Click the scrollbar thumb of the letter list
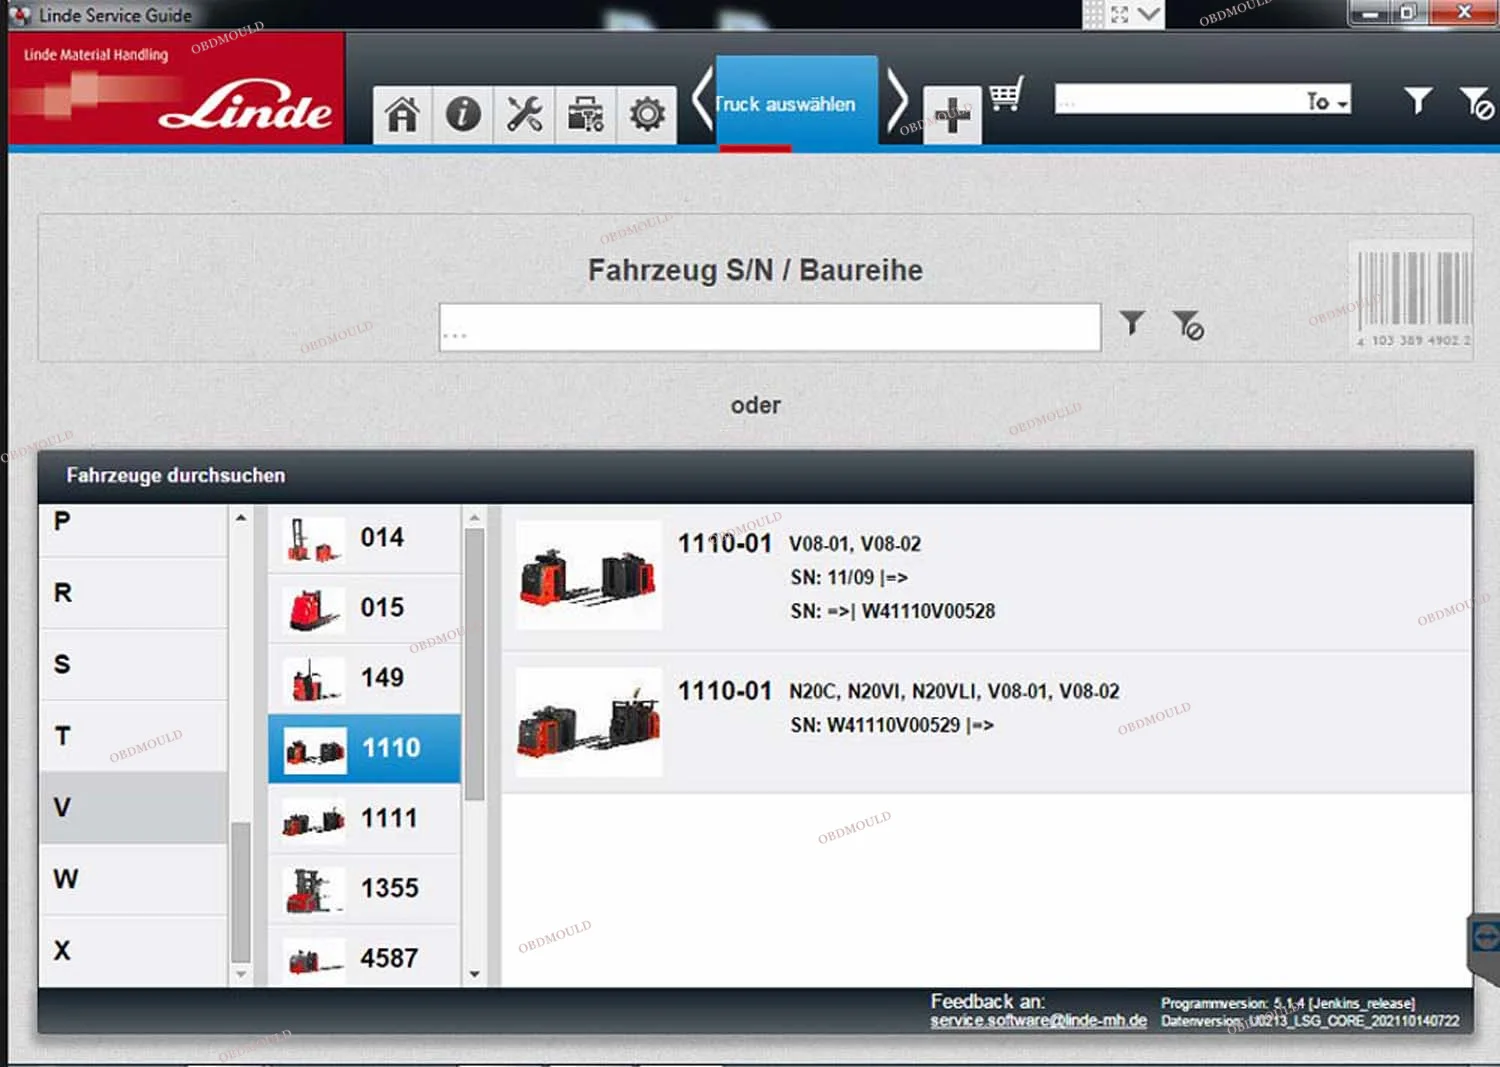The width and height of the screenshot is (1500, 1067). [241, 891]
